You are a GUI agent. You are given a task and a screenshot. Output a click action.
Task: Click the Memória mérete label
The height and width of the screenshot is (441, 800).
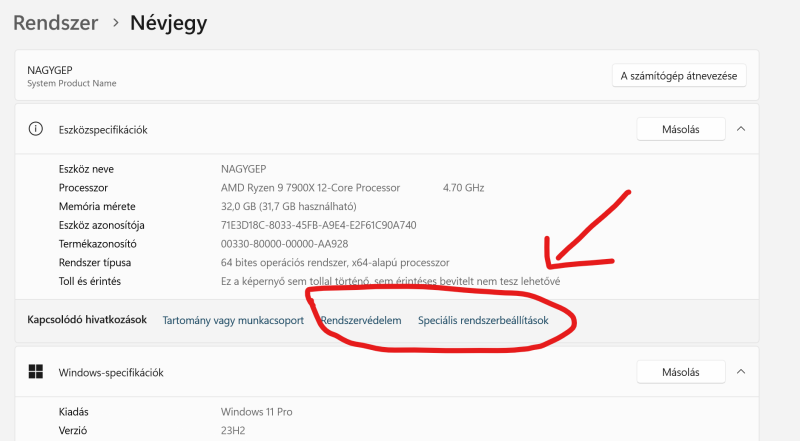(97, 206)
